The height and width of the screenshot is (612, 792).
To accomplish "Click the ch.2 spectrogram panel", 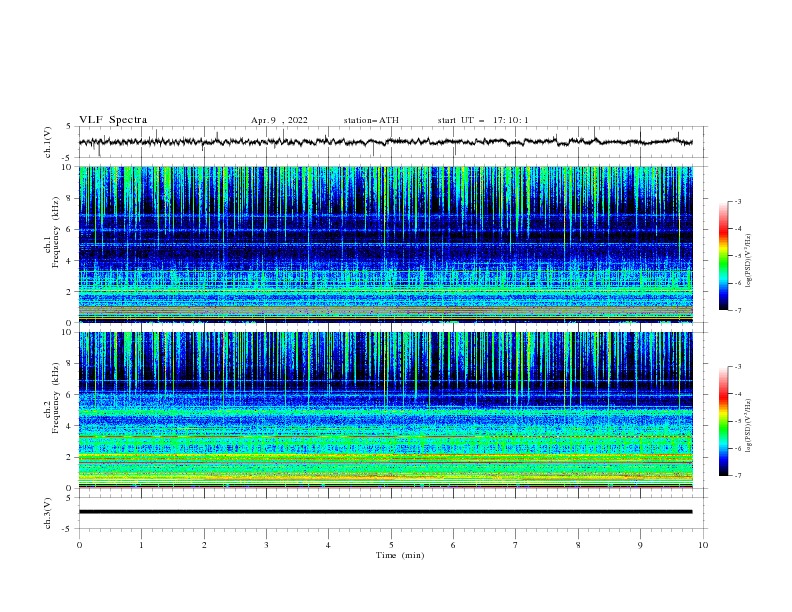I will pos(386,410).
